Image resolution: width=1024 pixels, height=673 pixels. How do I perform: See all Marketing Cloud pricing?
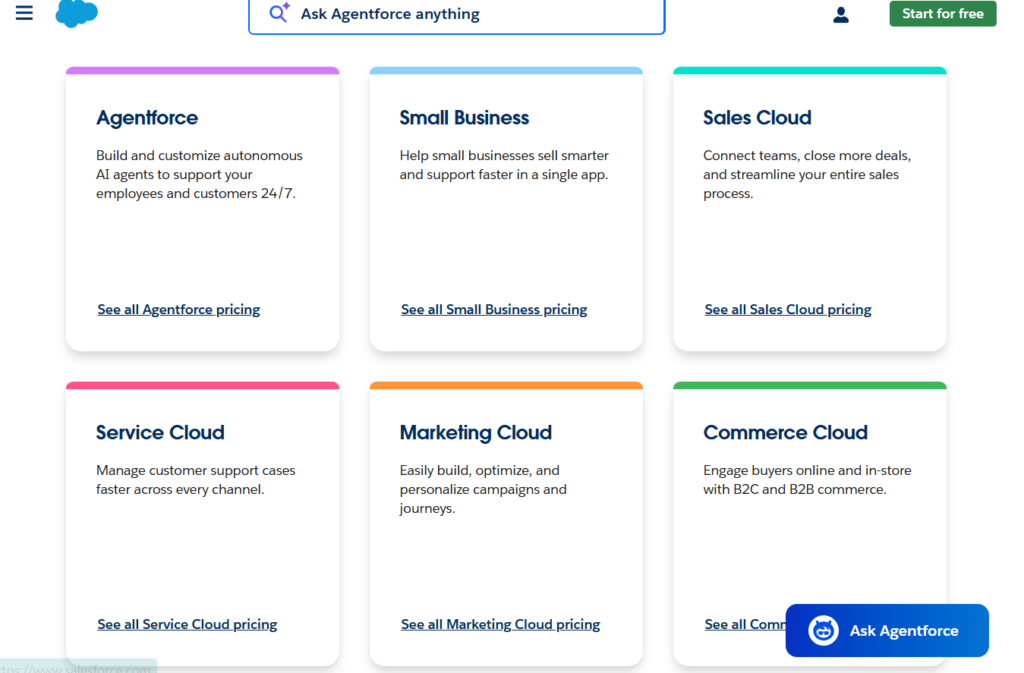tap(500, 624)
